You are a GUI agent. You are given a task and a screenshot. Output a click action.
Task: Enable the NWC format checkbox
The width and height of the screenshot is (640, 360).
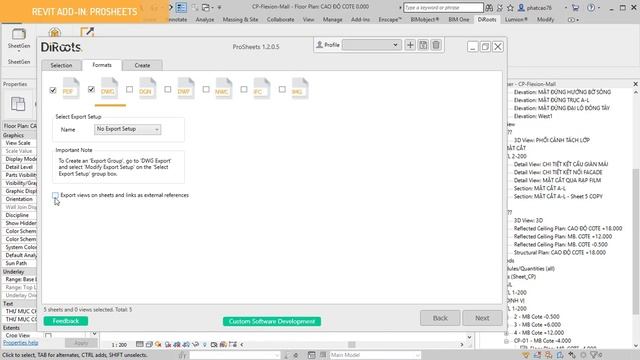pyautogui.click(x=206, y=89)
